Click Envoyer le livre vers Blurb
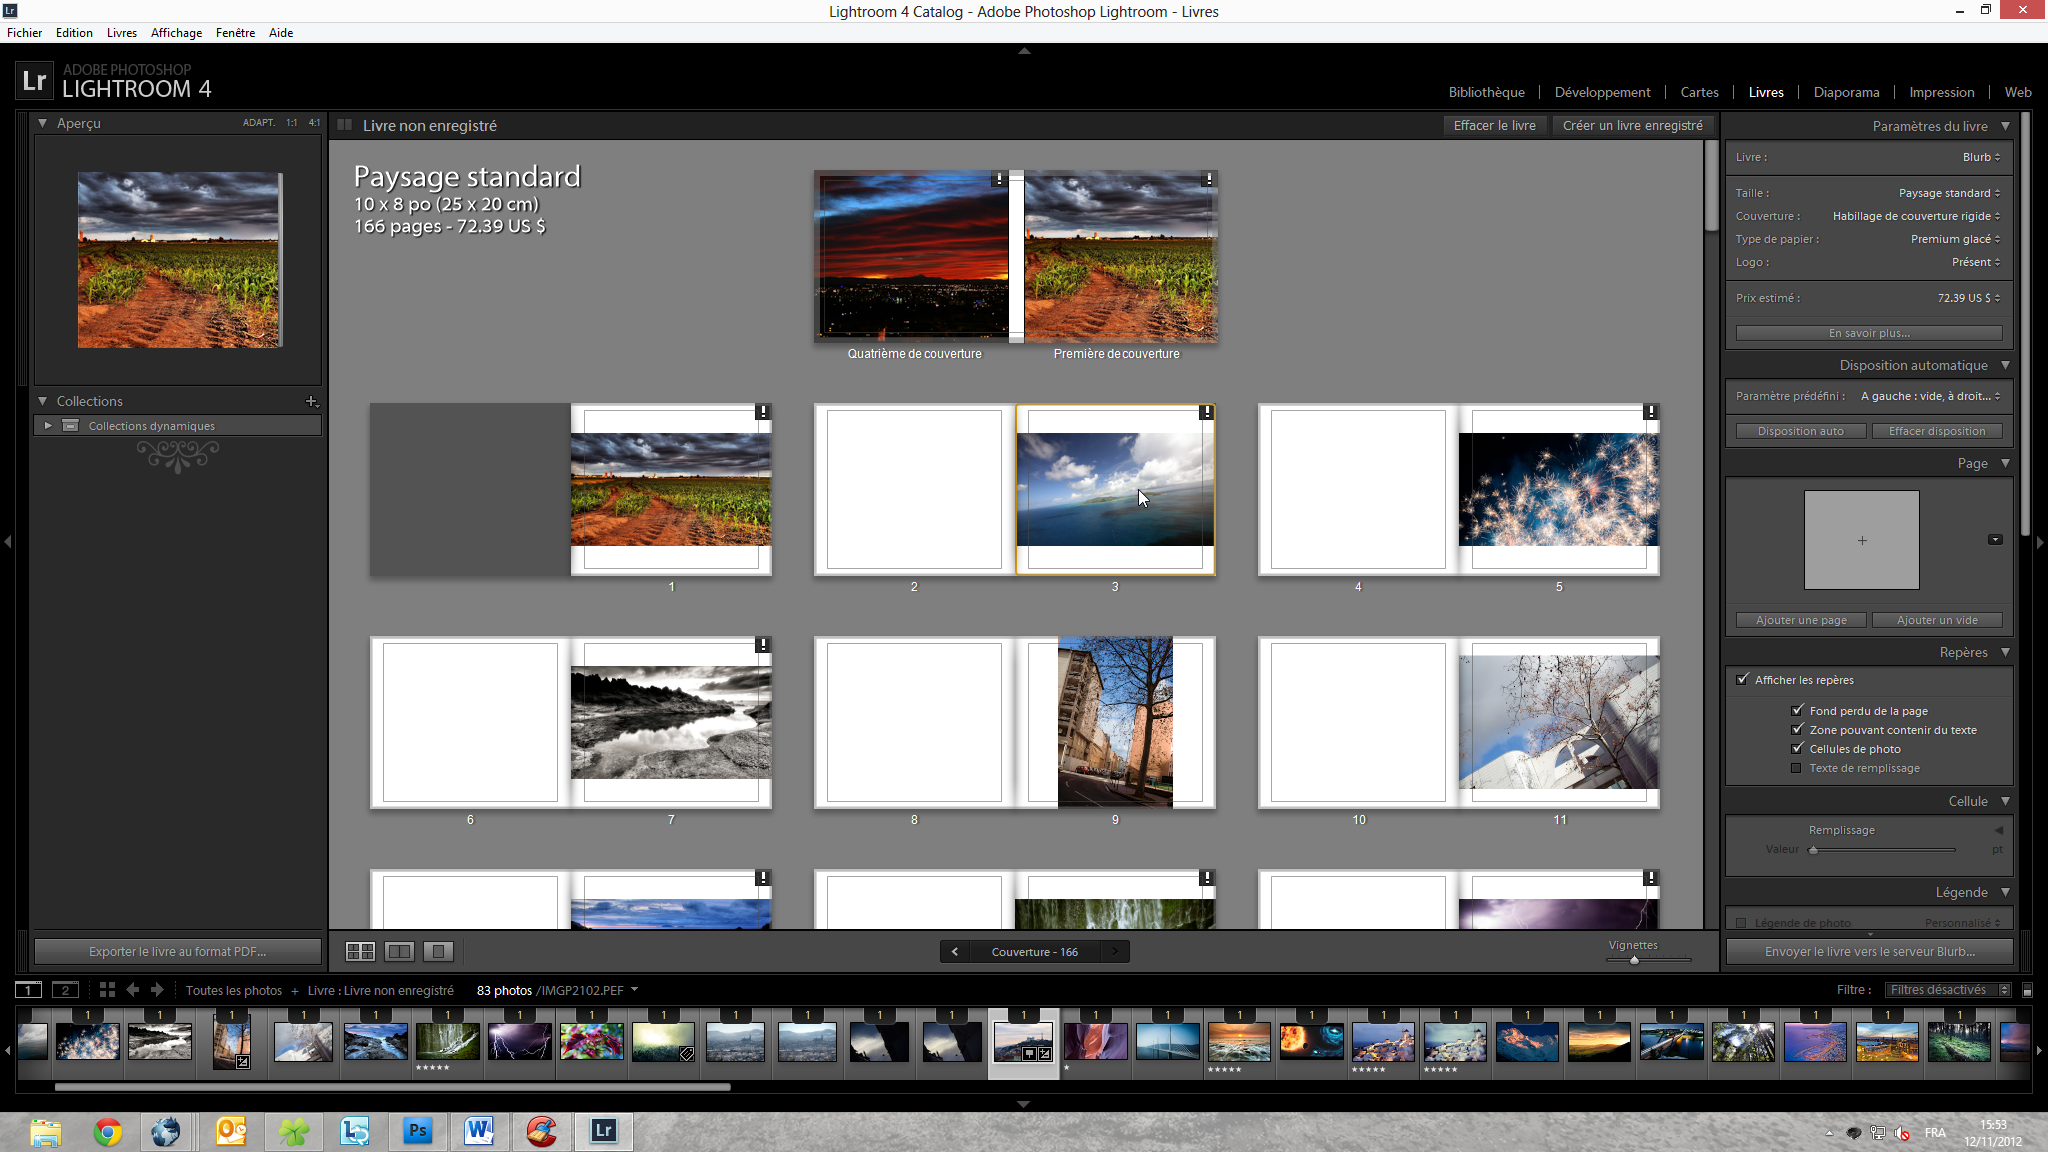 pyautogui.click(x=1869, y=952)
